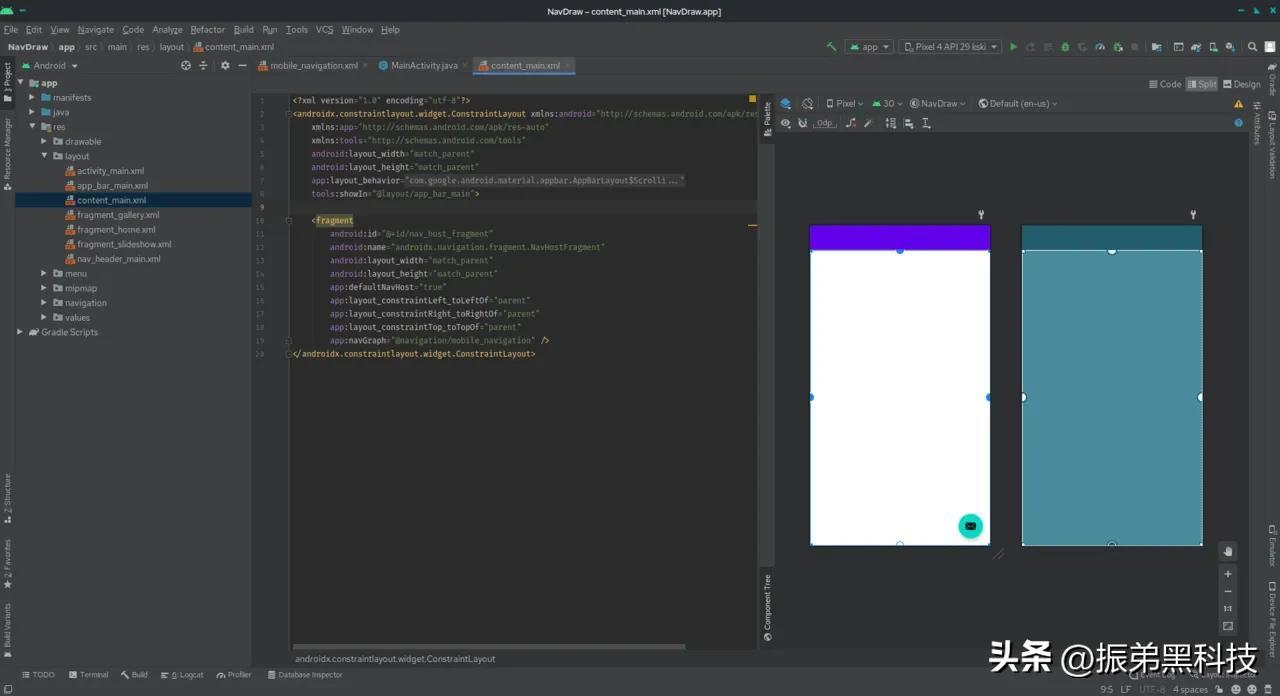Viewport: 1280px width, 696px height.
Task: Click the 0dp default margins field
Action: click(825, 123)
